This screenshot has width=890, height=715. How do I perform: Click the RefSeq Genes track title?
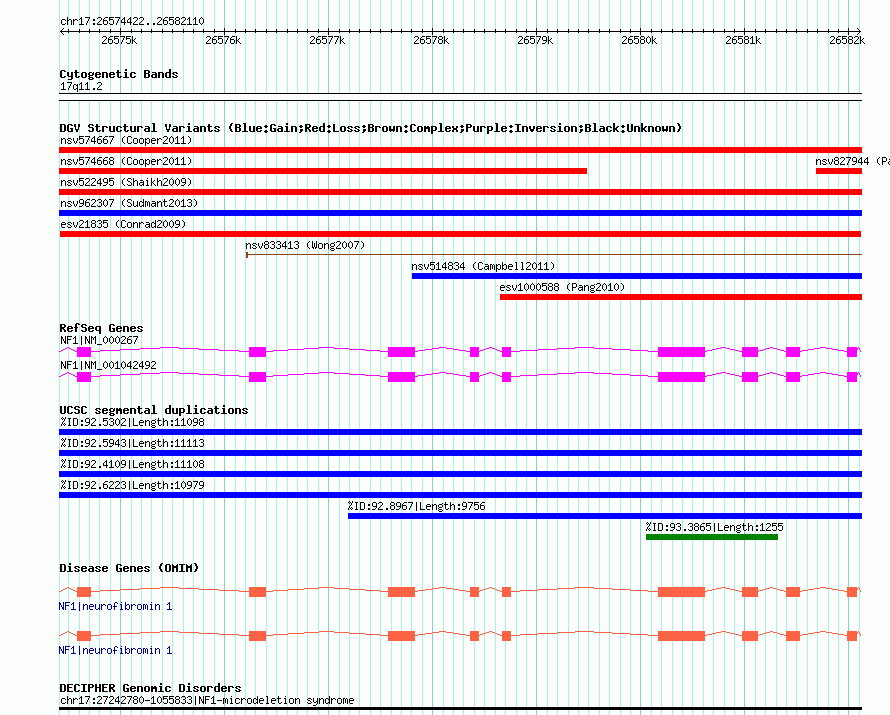[101, 328]
